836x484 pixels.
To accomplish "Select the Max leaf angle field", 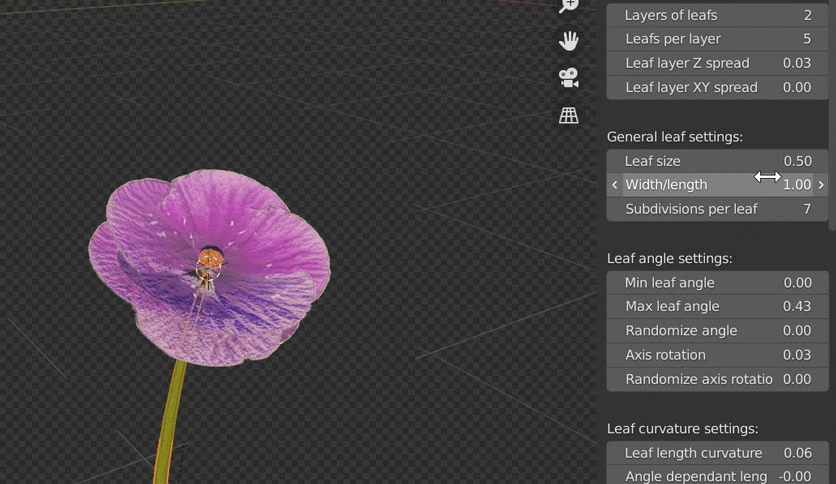I will (717, 306).
